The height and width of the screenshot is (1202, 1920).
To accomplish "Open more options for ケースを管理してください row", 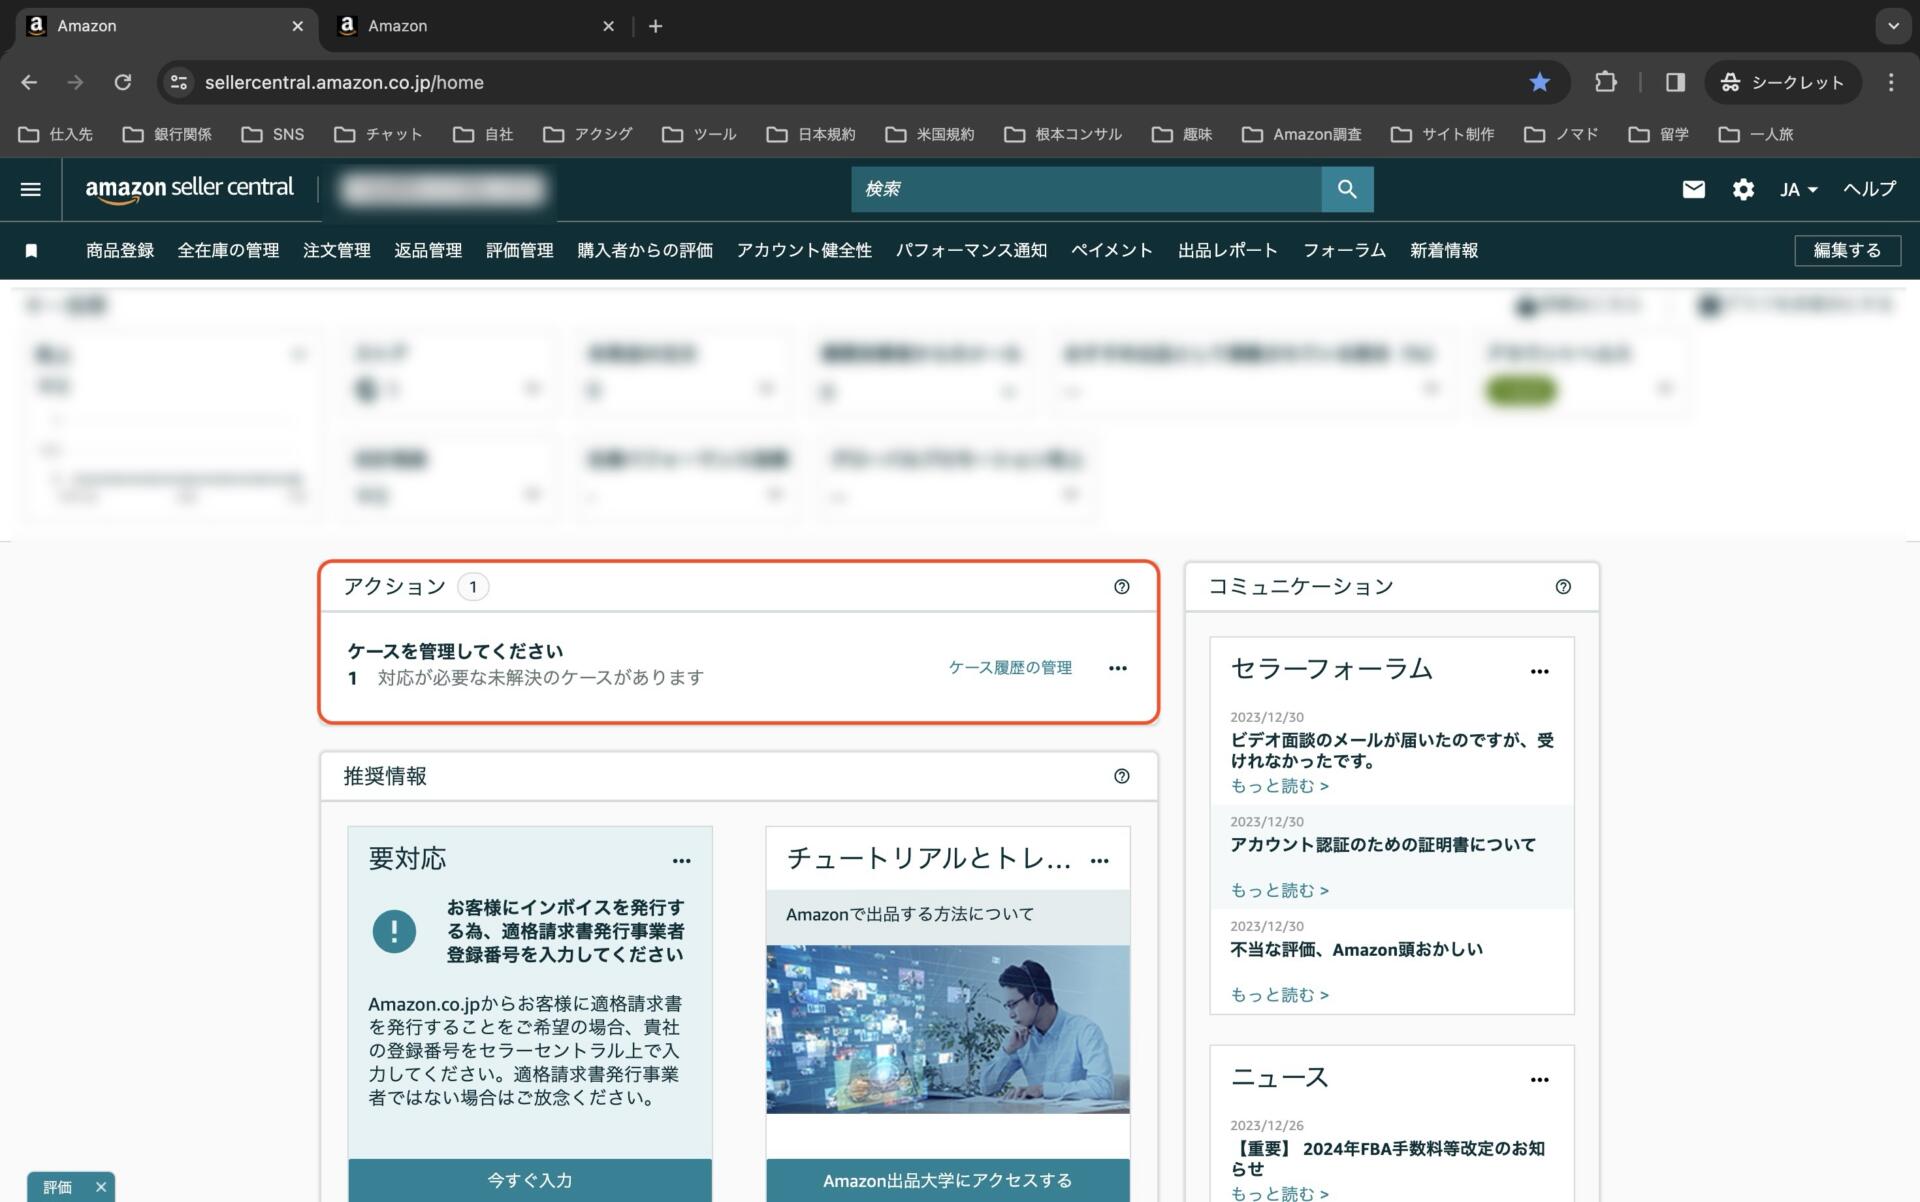I will click(x=1118, y=668).
